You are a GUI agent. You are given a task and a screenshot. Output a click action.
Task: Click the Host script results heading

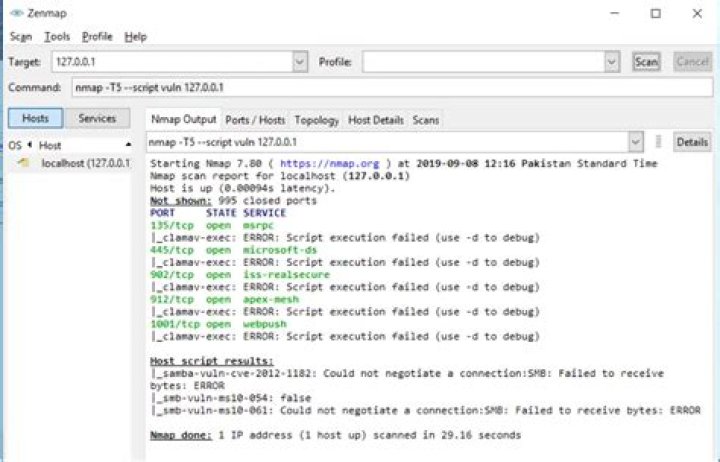click(212, 361)
